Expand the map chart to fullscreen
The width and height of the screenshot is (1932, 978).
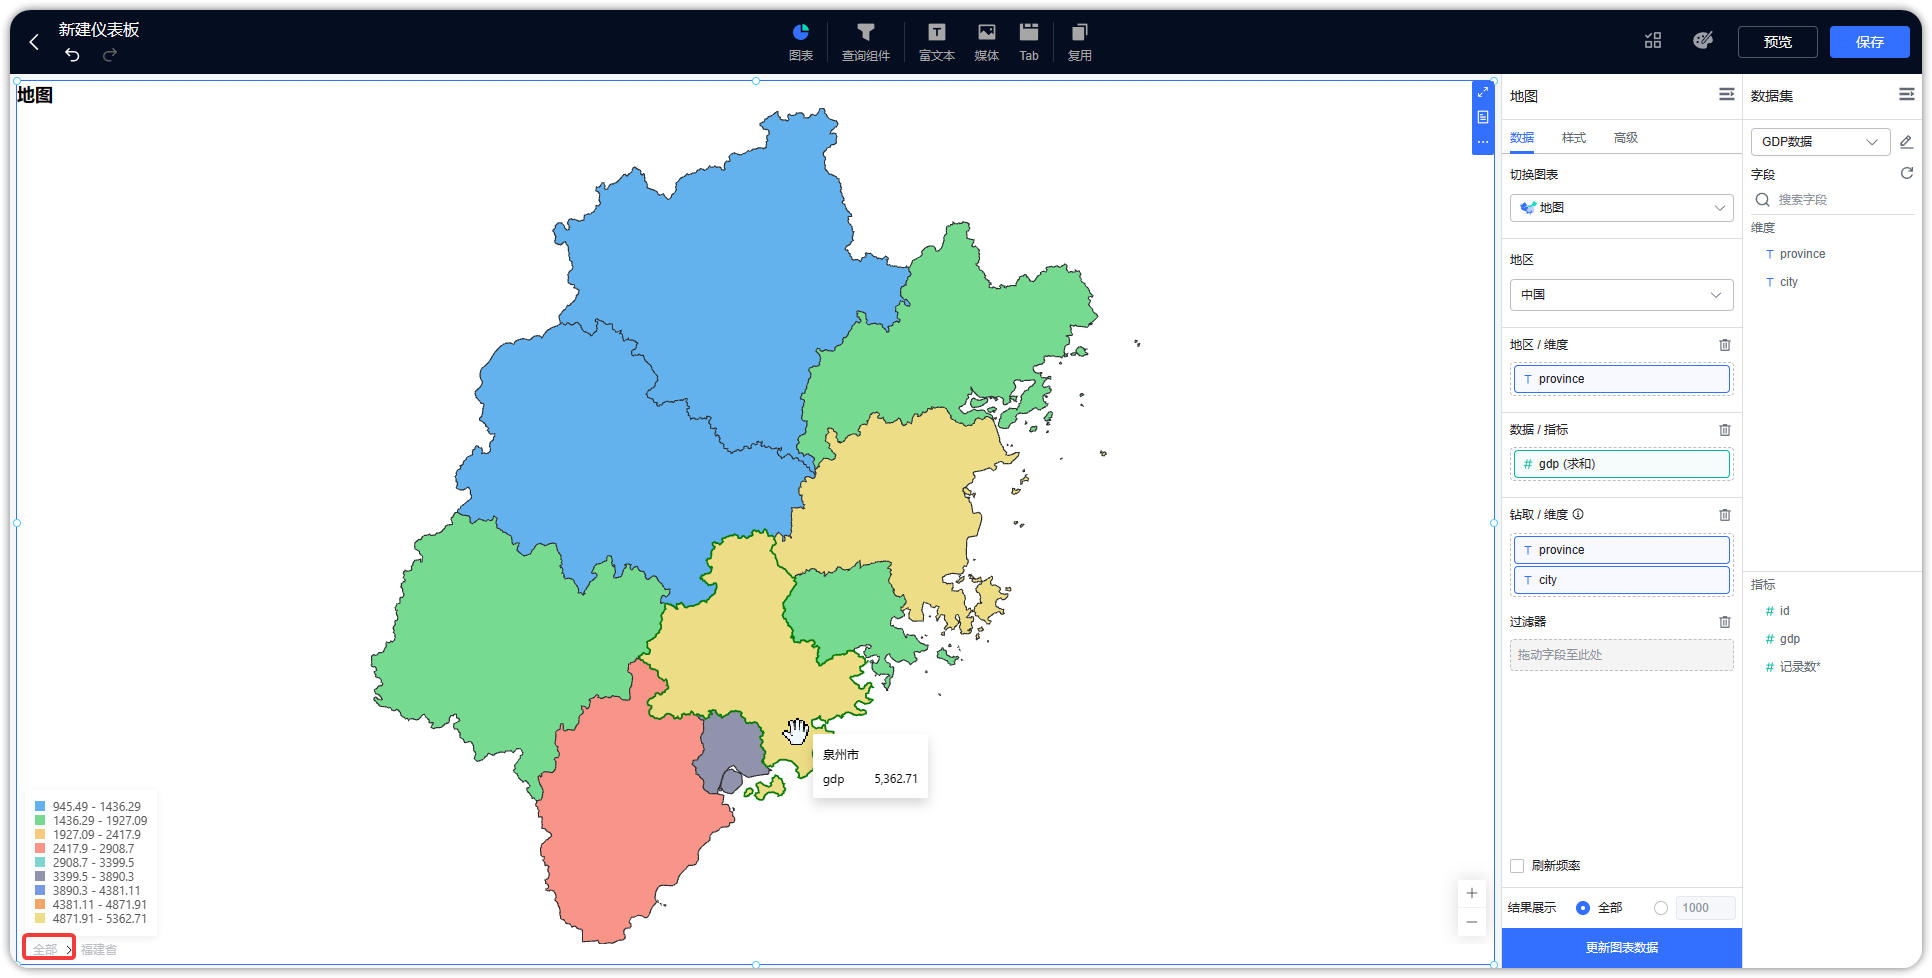[x=1483, y=92]
